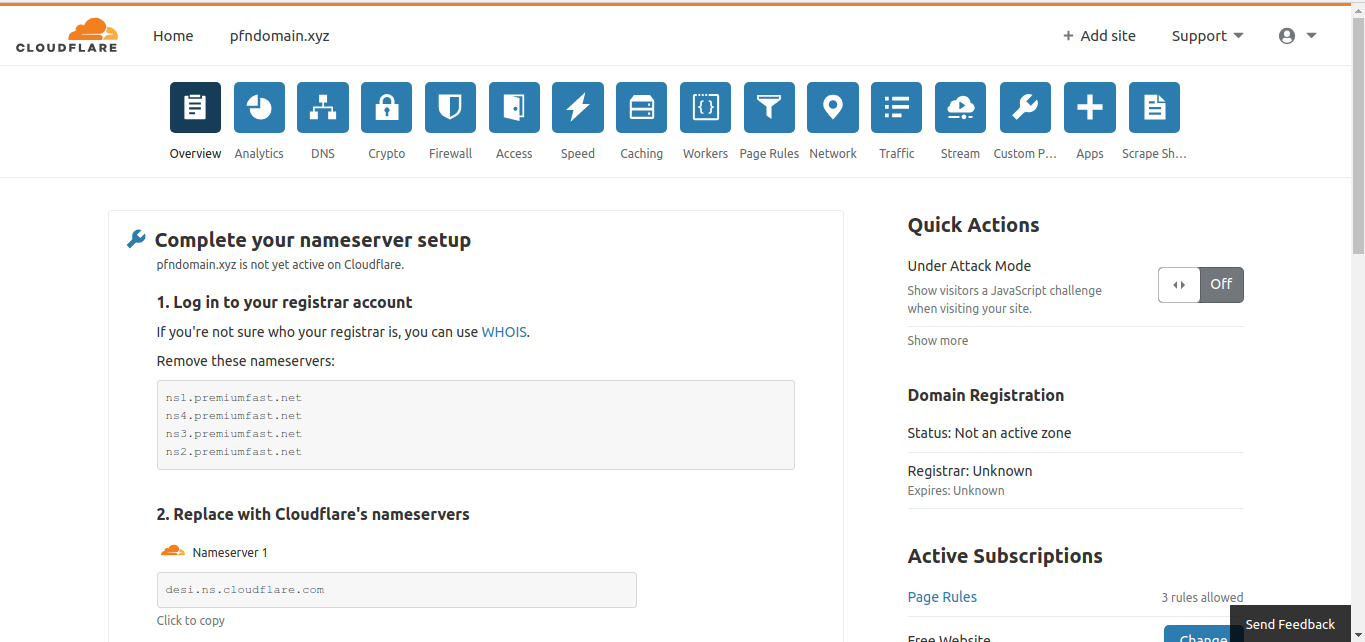Open the Scrape Shield document icon
1365x642 pixels.
coord(1154,107)
